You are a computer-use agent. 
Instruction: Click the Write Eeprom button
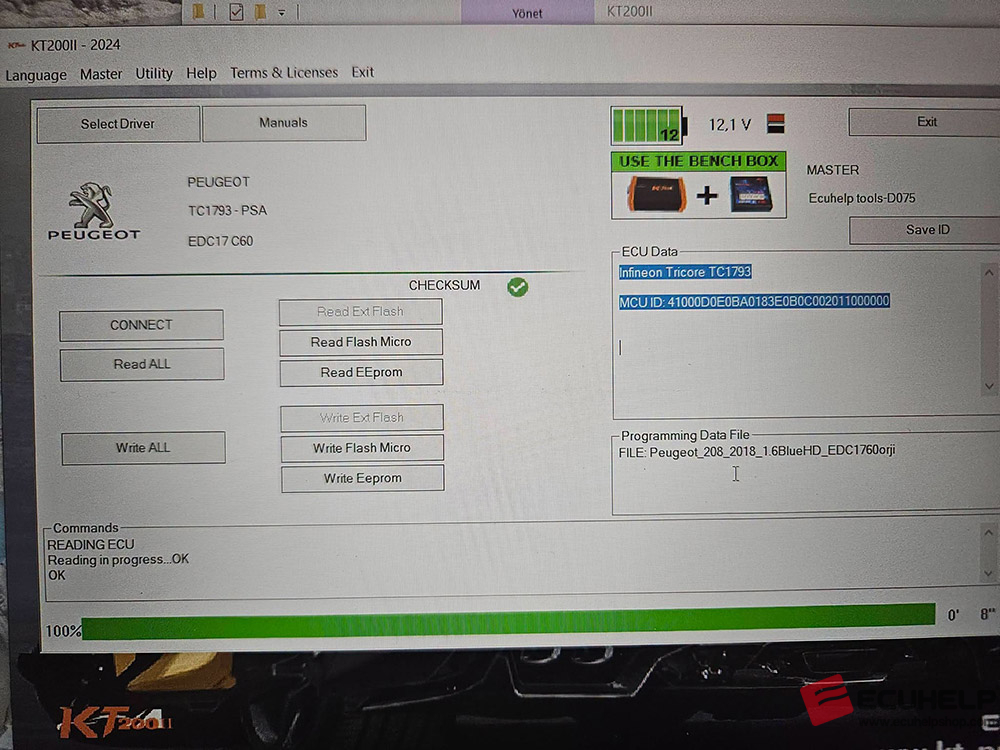tap(362, 478)
